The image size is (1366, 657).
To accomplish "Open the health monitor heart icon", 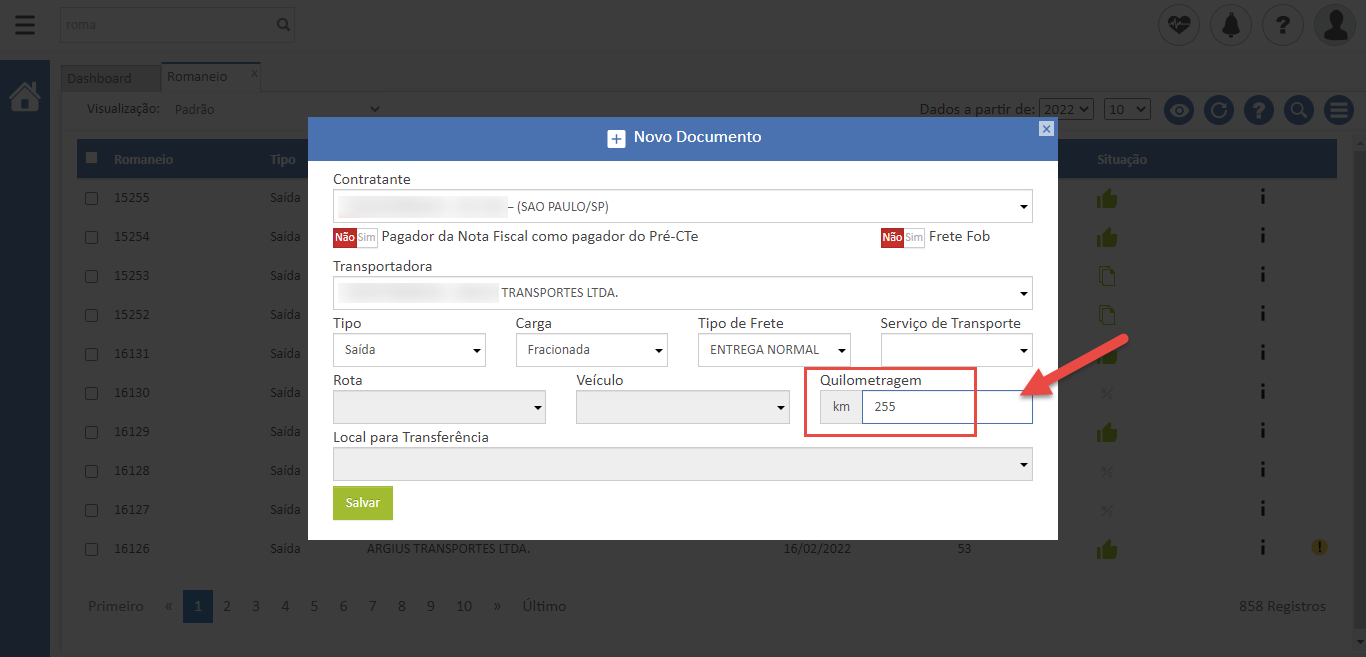I will [x=1178, y=25].
